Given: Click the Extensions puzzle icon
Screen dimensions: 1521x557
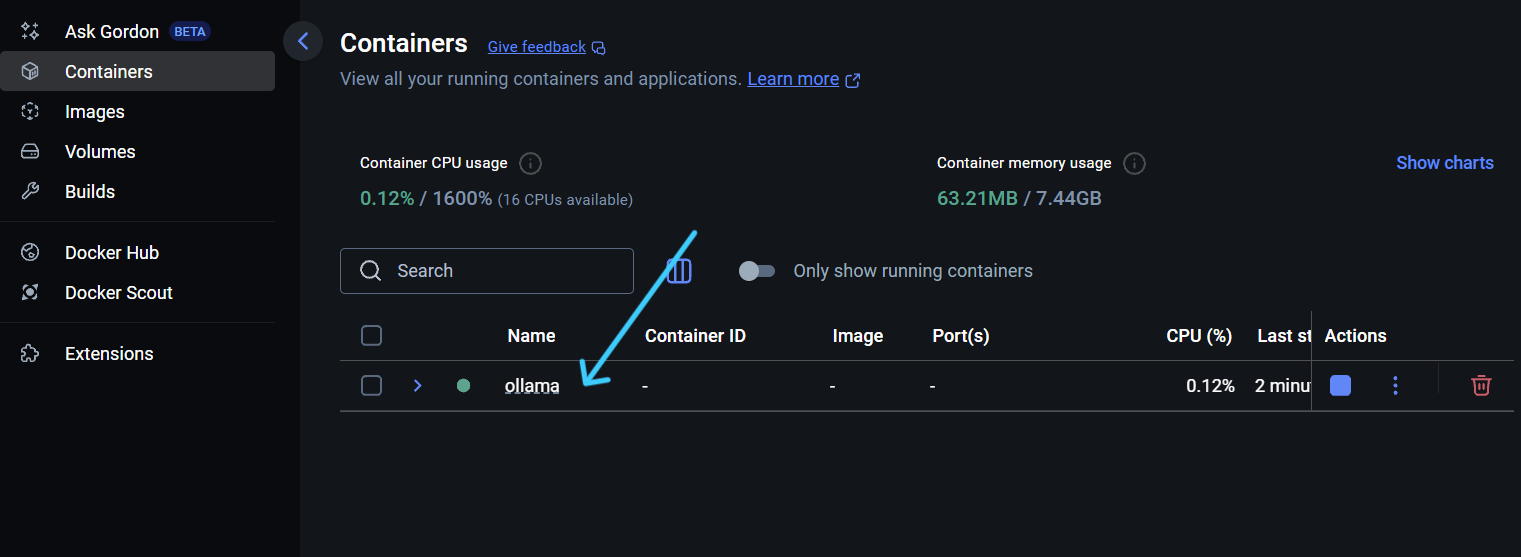Looking at the screenshot, I should 30,354.
